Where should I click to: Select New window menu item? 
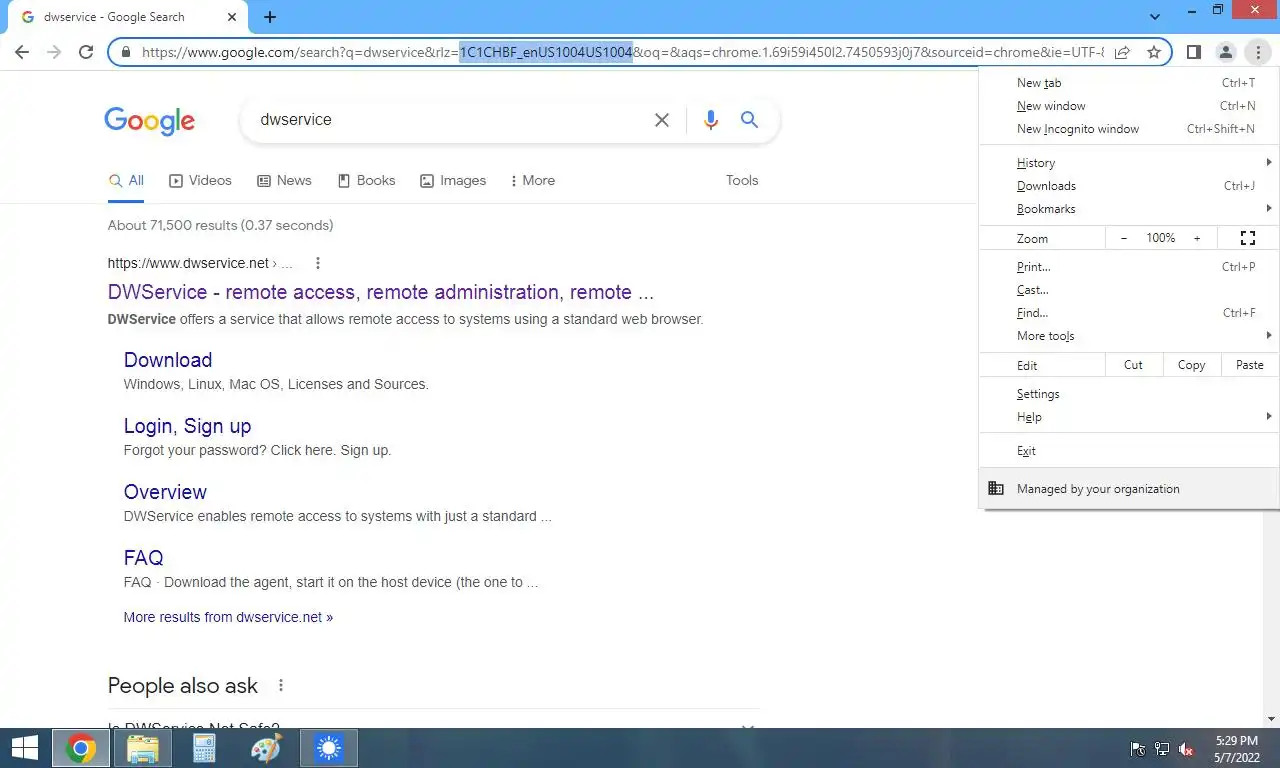tap(1129, 106)
